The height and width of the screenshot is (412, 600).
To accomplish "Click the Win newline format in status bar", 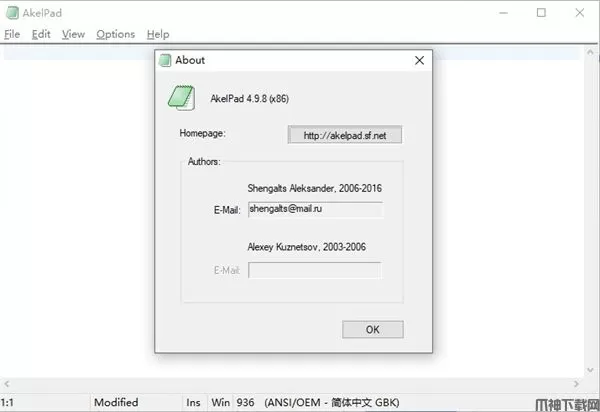I will 220,402.
